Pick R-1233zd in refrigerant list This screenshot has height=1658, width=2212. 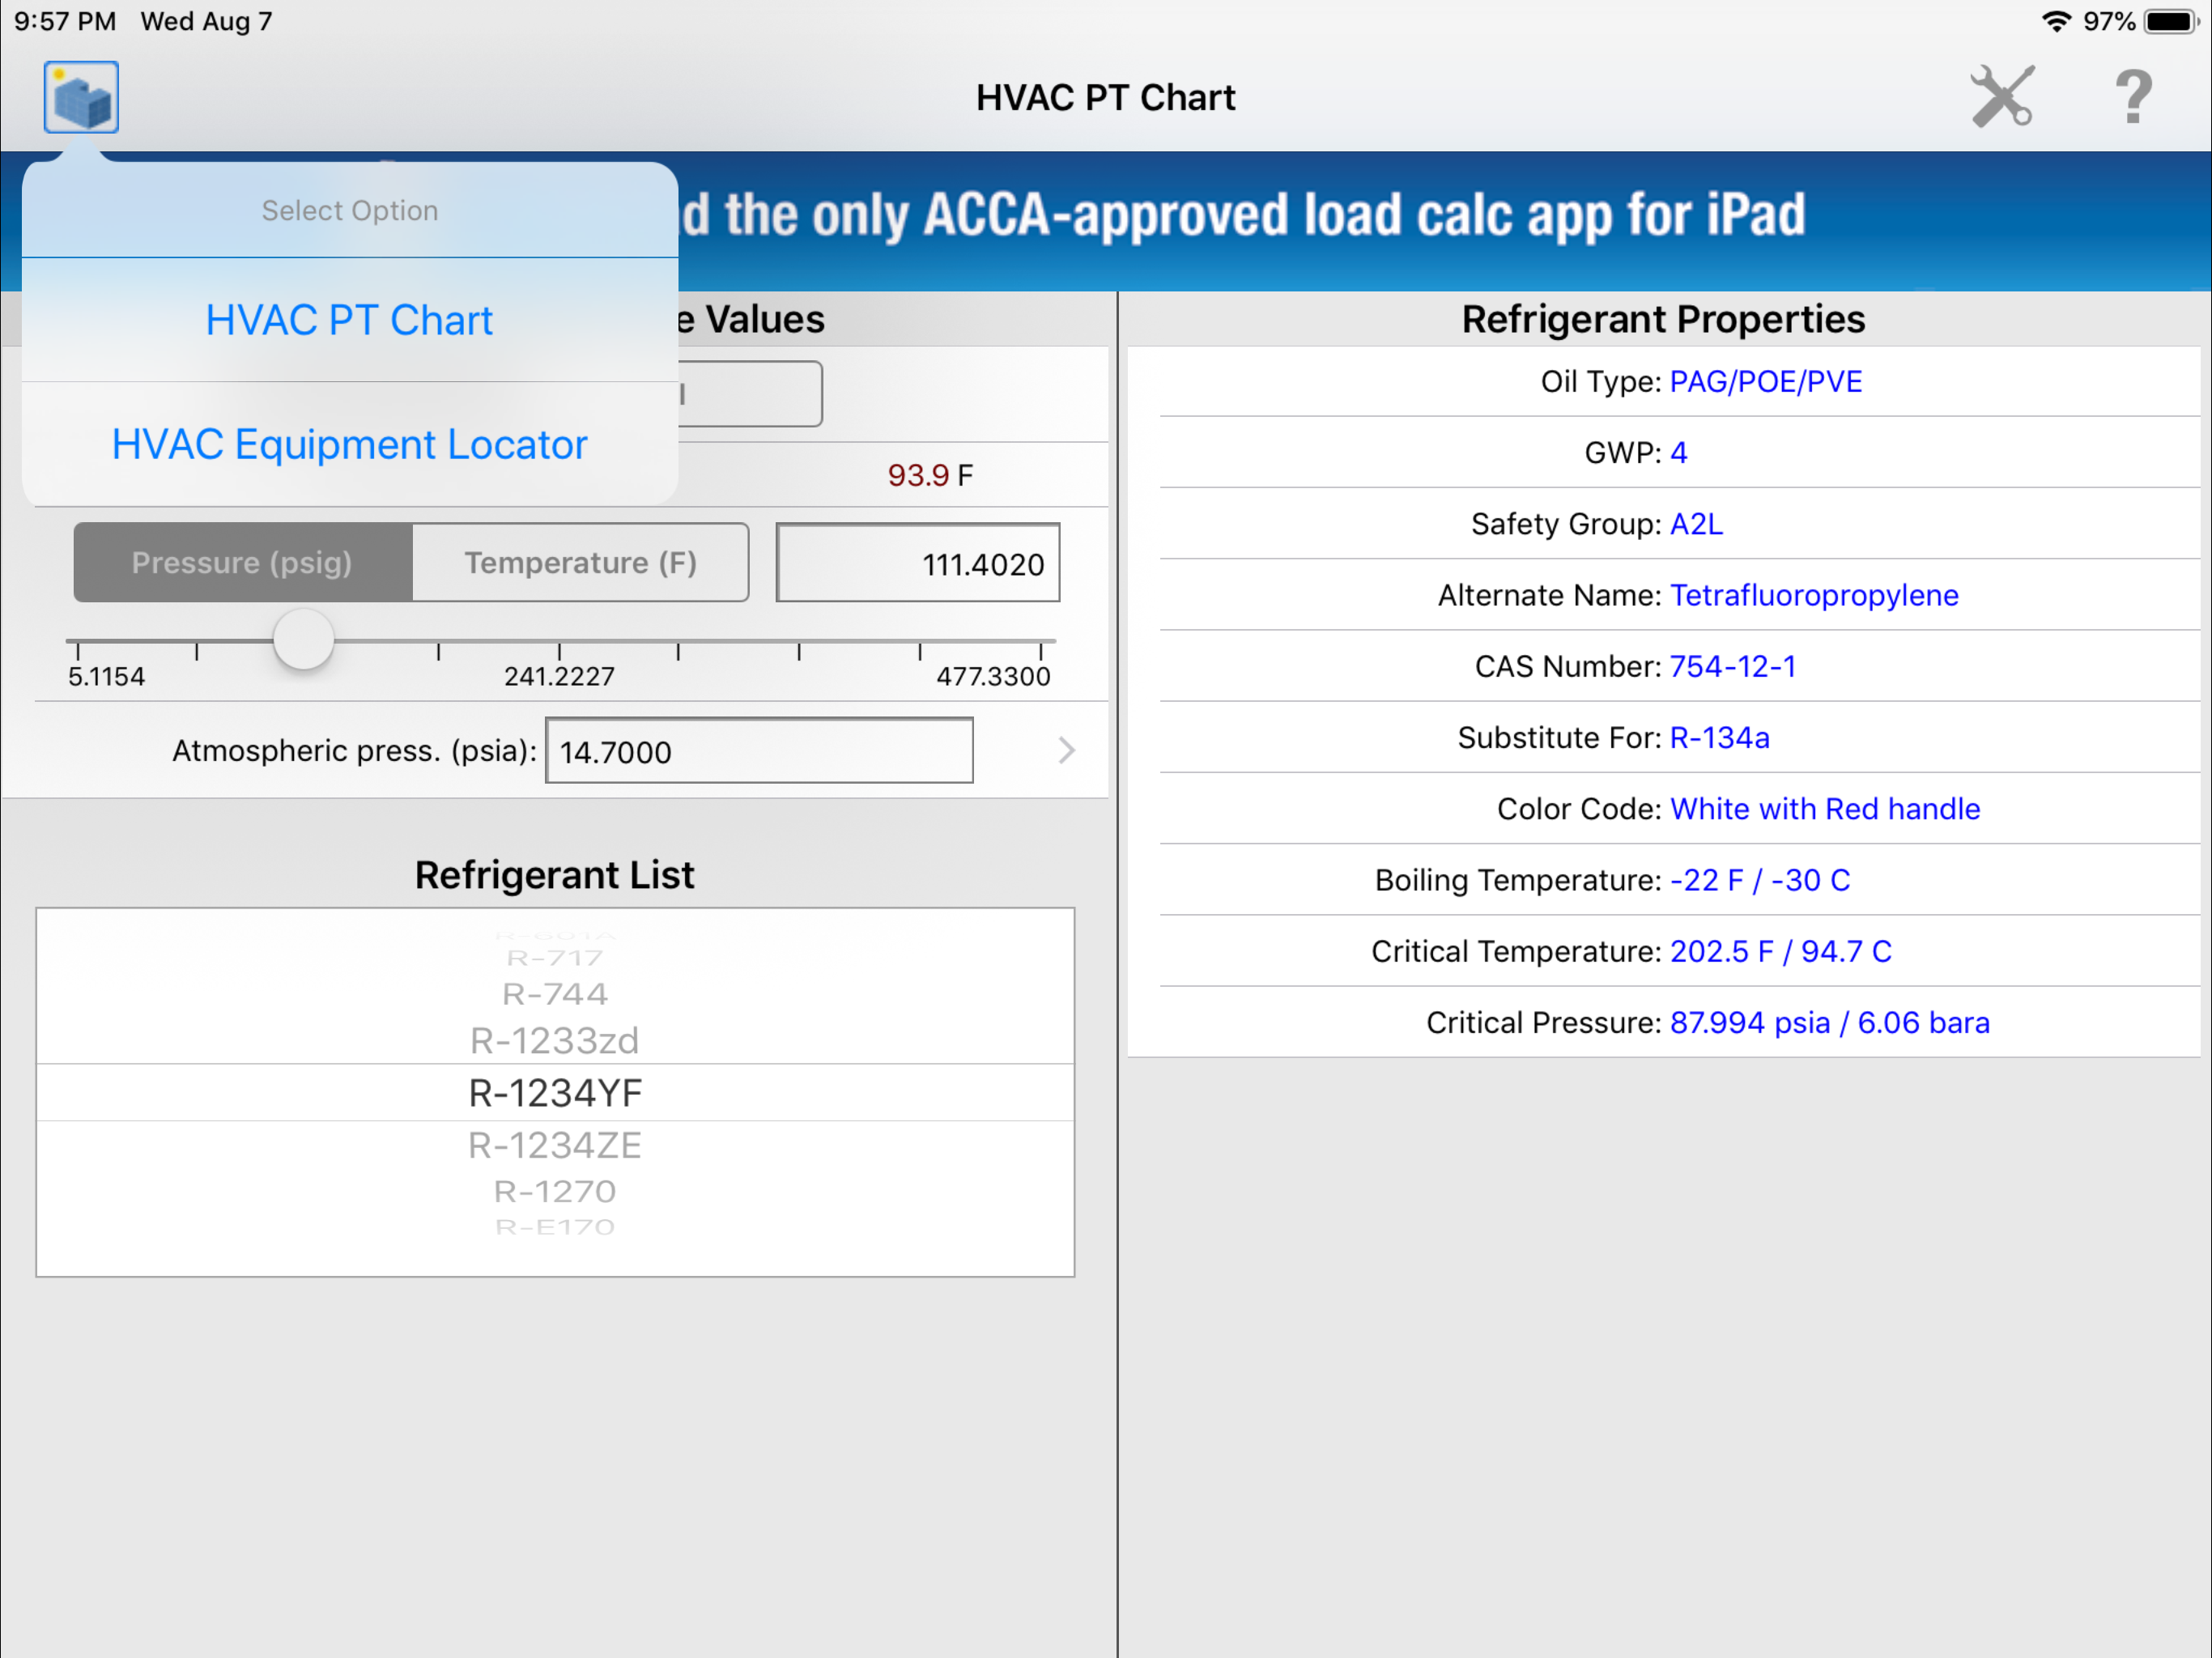point(555,1041)
